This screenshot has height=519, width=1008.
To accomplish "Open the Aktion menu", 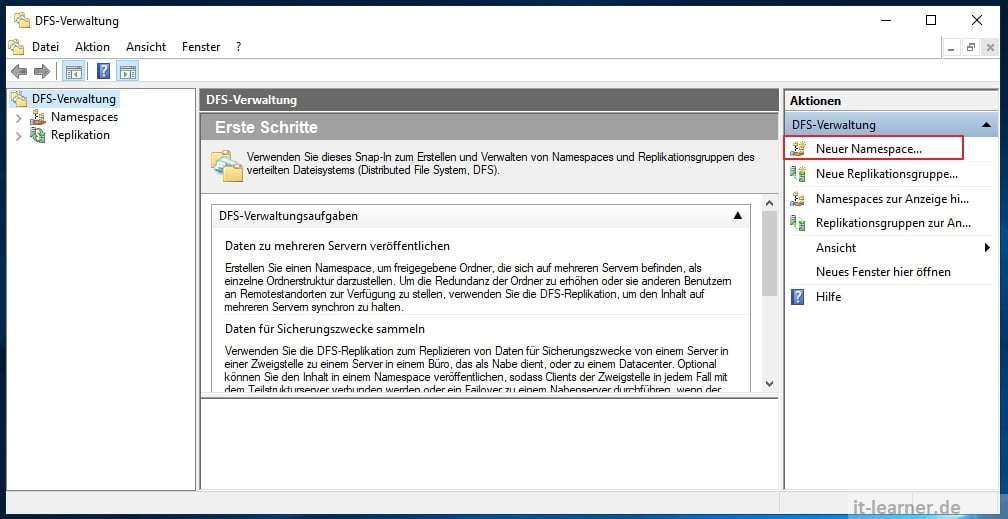I will coord(92,47).
